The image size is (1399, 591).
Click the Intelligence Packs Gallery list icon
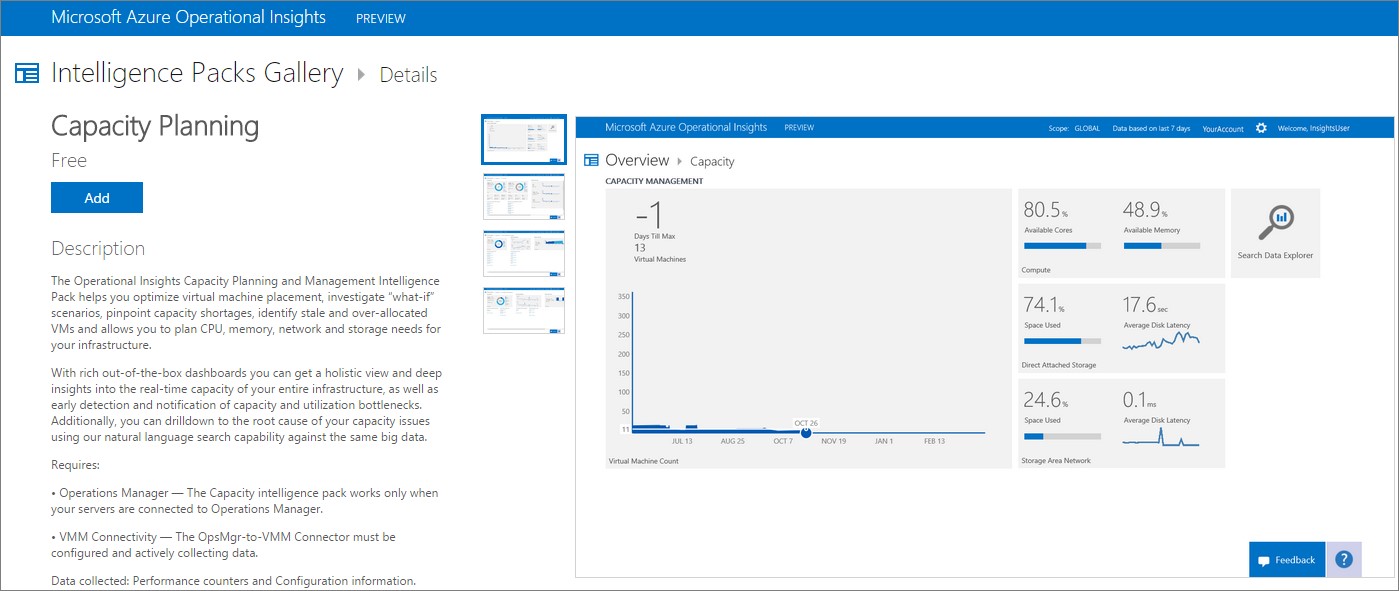pos(27,73)
